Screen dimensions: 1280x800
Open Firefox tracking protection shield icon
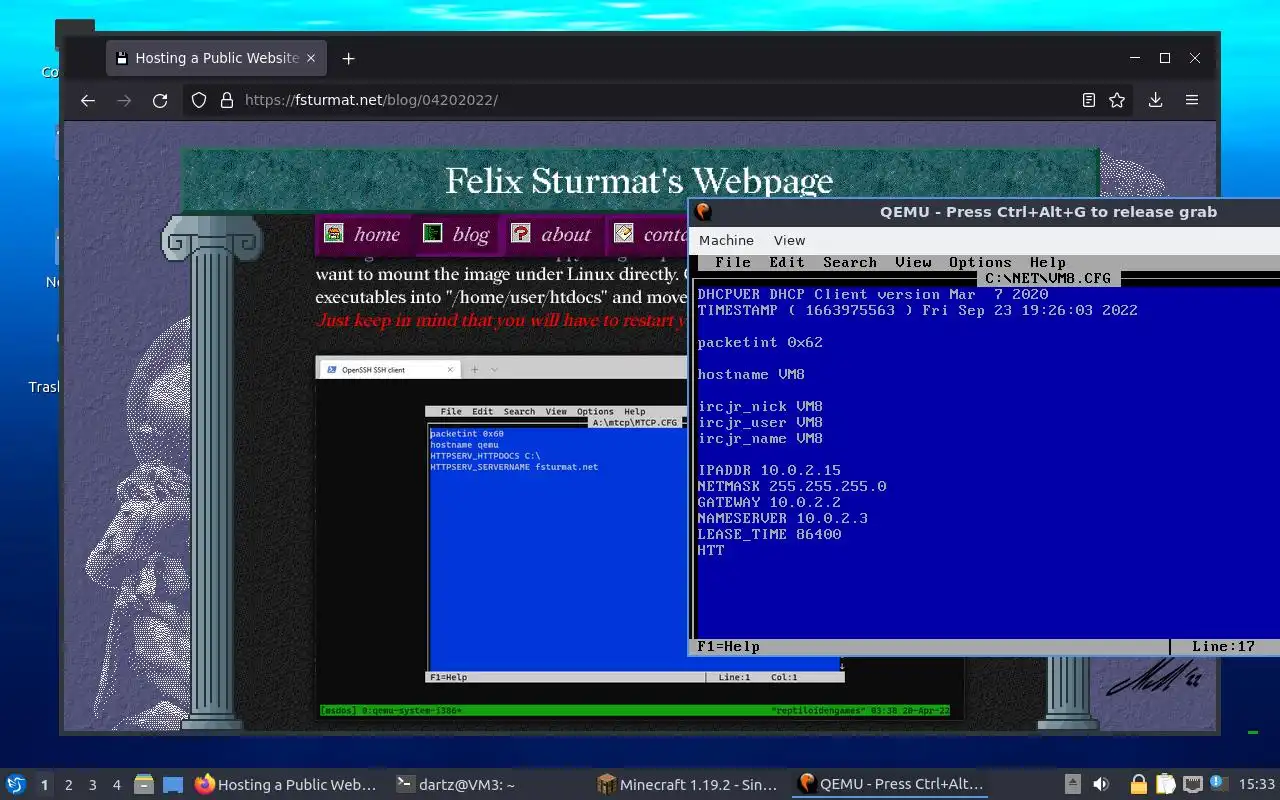point(199,100)
